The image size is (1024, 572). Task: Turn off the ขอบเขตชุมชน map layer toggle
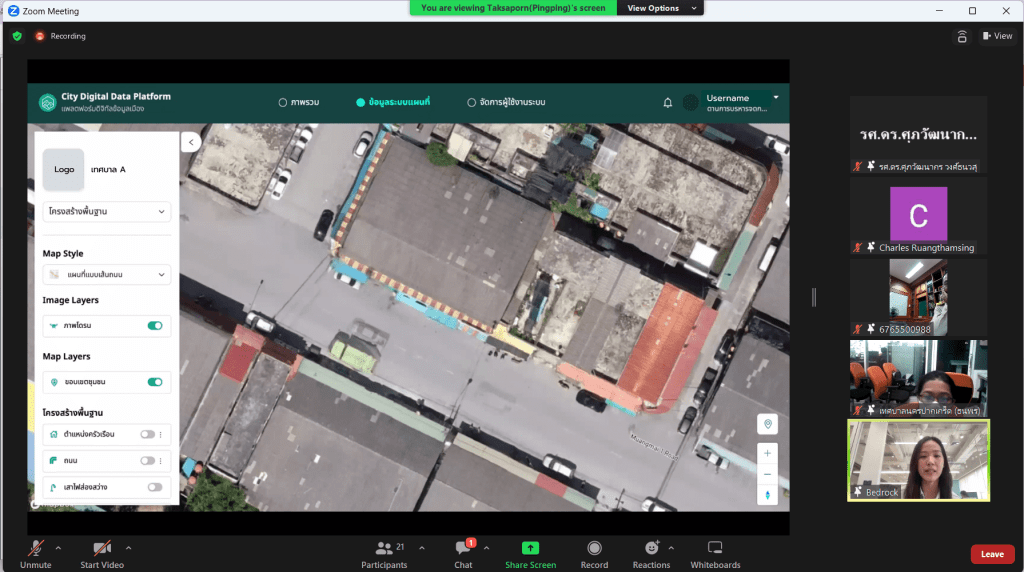[155, 382]
